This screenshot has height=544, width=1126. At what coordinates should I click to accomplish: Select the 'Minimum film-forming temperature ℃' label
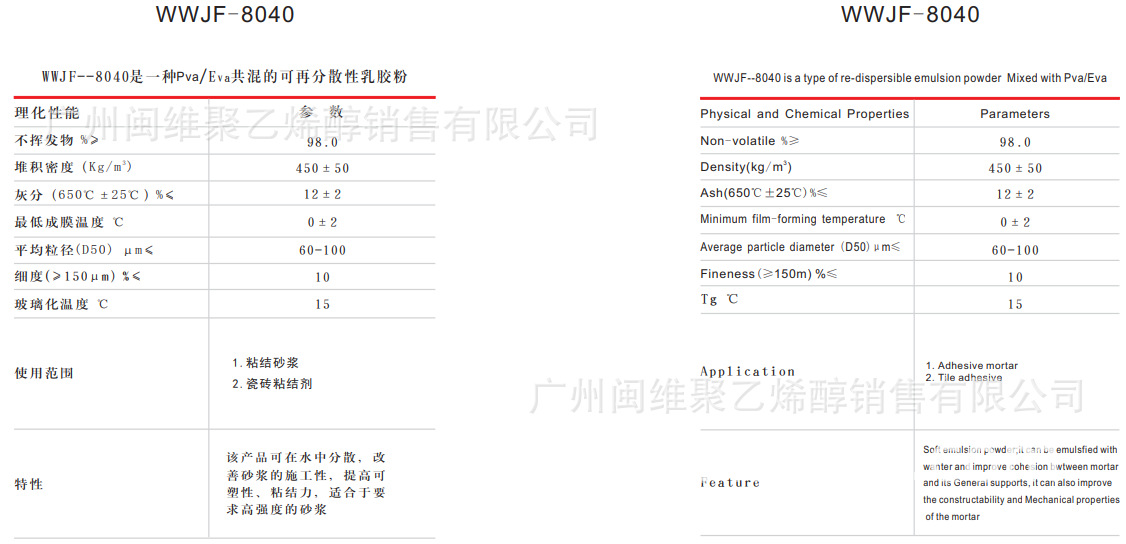(x=804, y=220)
